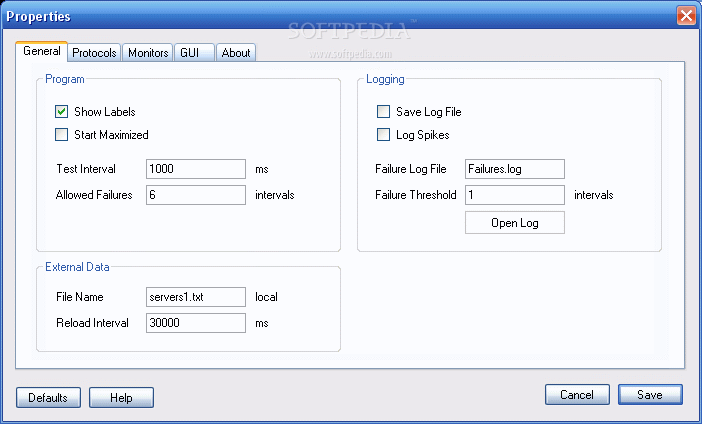Click the Allowed Failures label

tap(94, 195)
